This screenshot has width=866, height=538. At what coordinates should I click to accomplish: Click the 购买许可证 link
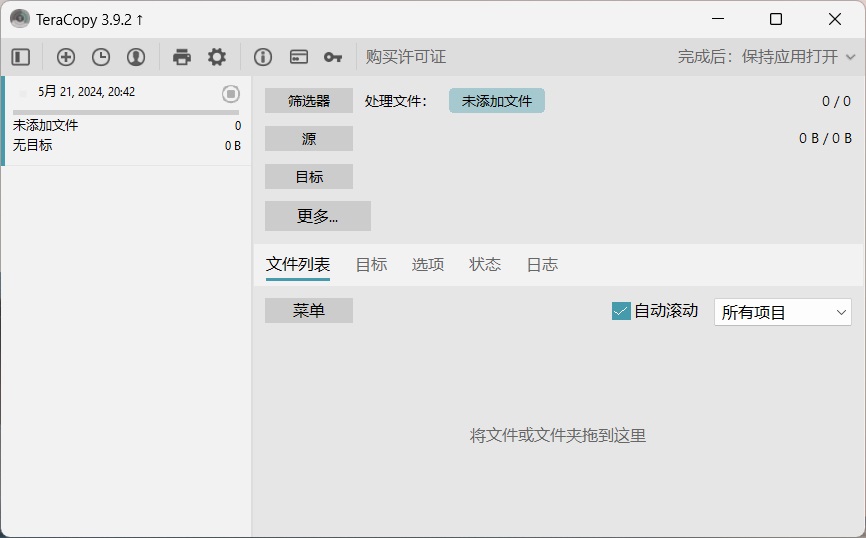click(406, 57)
